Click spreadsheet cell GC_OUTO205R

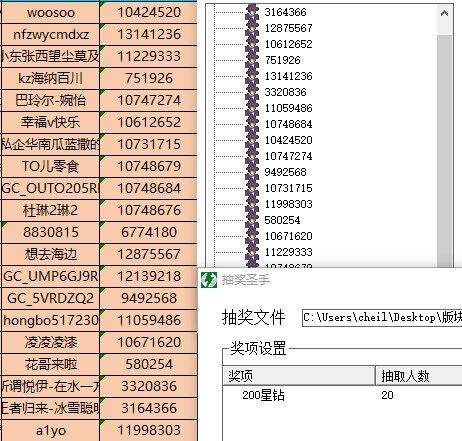click(50, 188)
